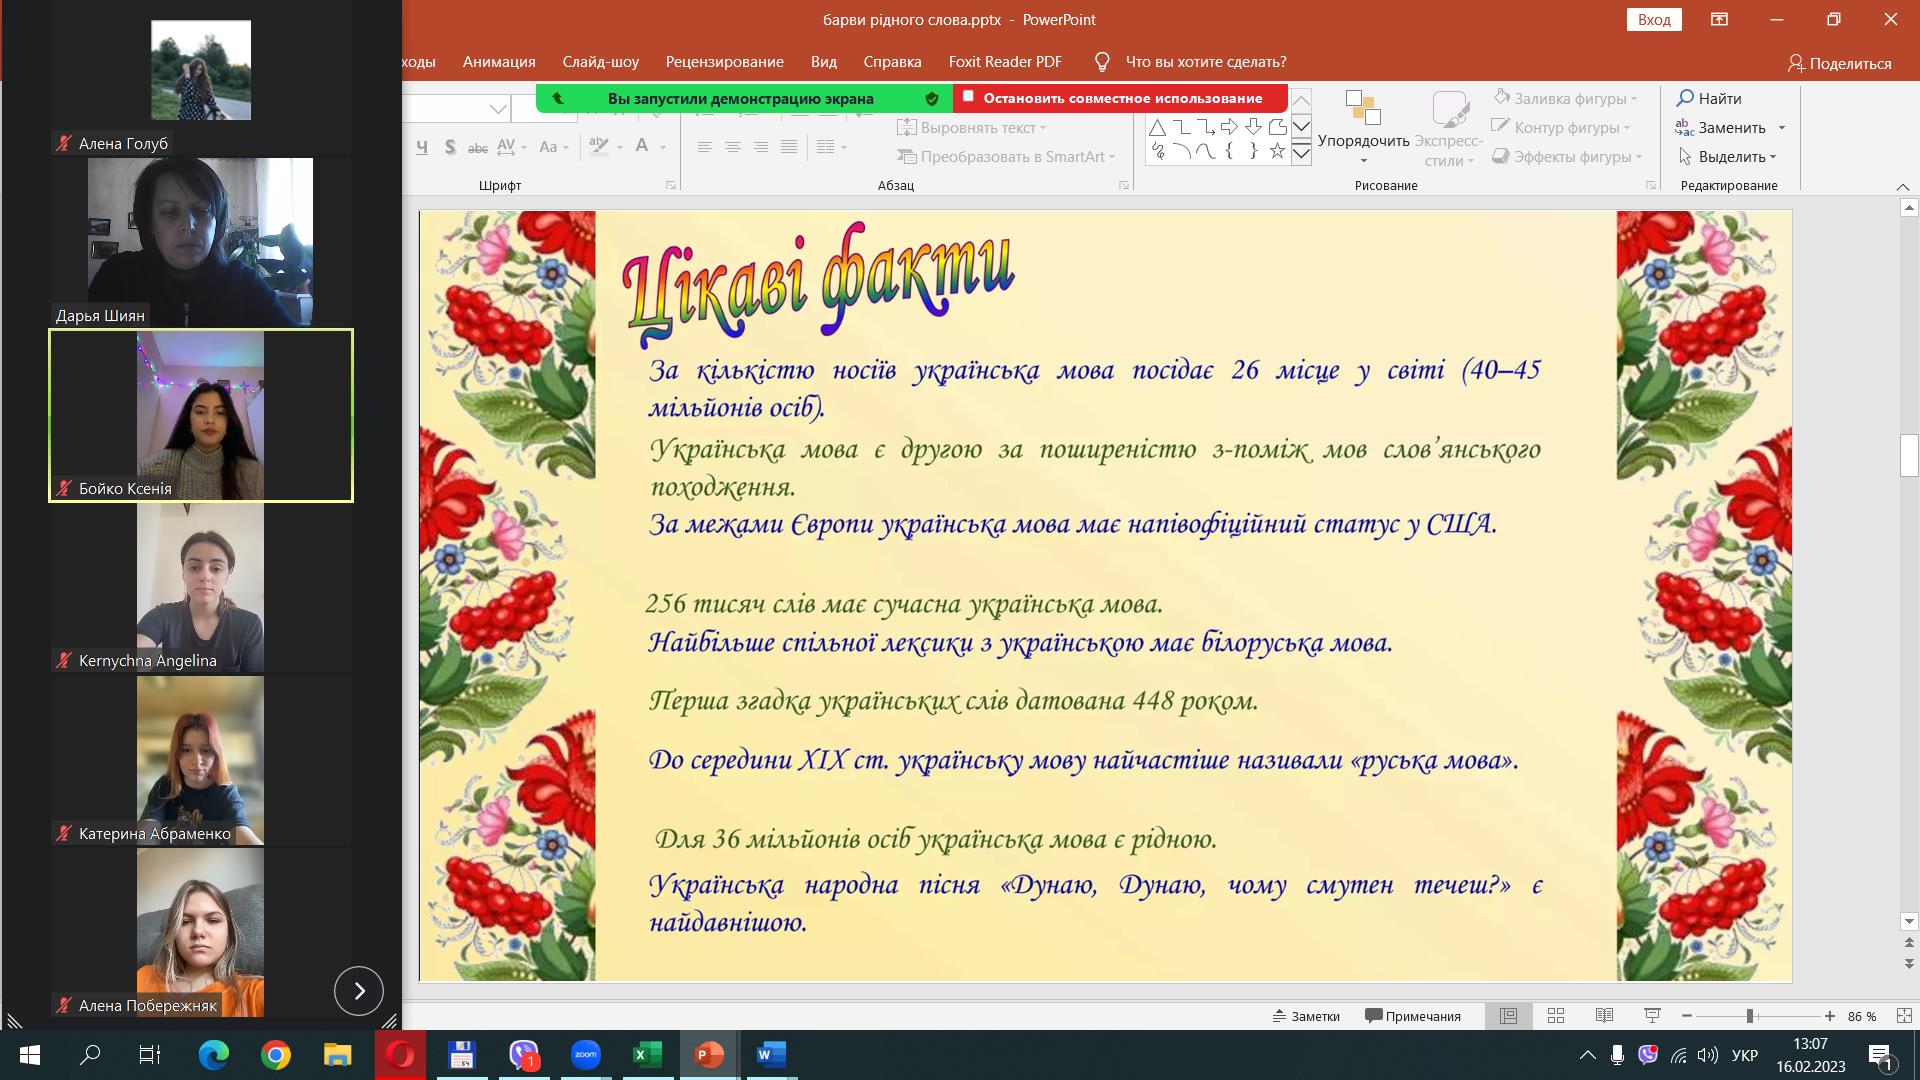Click the center text alignment icon
The width and height of the screenshot is (1920, 1080).
733,147
